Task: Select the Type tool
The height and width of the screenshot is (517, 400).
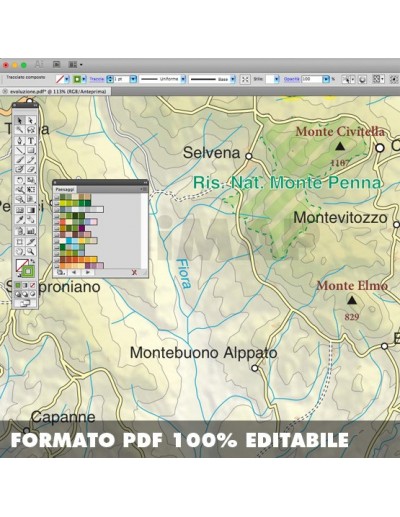Action: 30,141
